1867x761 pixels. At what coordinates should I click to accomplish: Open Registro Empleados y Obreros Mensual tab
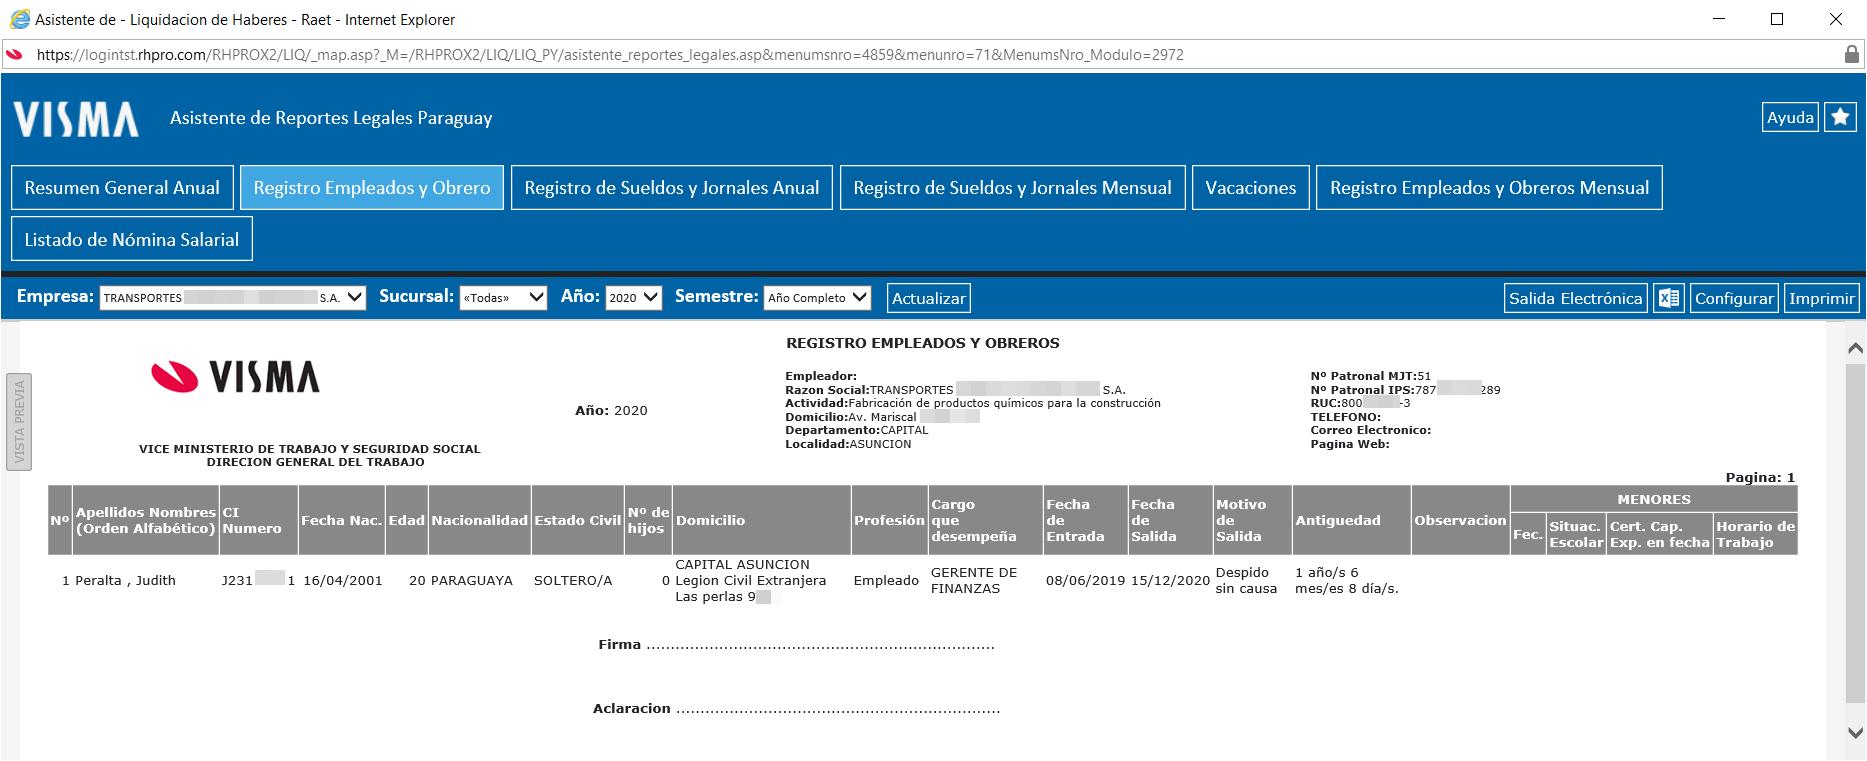tap(1489, 187)
